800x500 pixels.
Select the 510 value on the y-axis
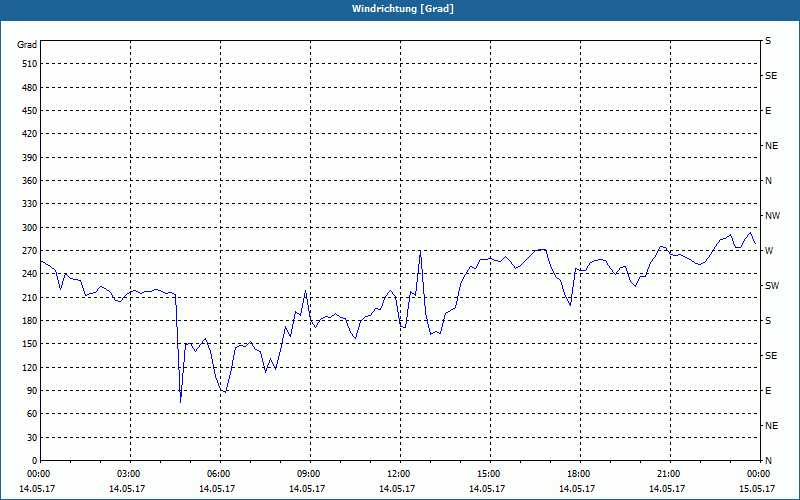(28, 64)
